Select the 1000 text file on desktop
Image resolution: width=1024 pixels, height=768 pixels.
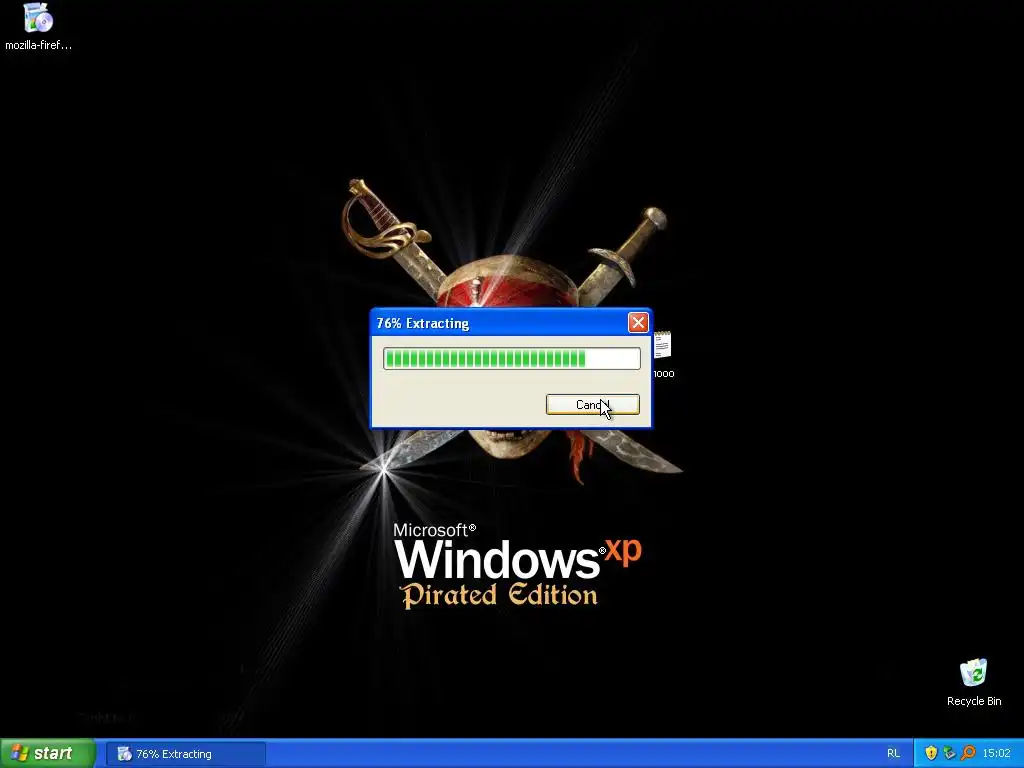point(663,355)
